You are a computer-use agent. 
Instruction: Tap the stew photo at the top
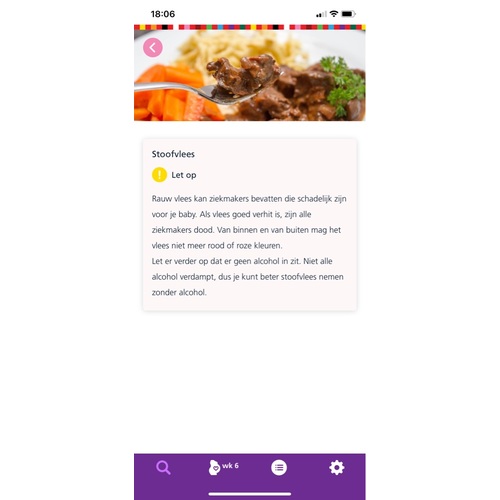coord(250,75)
